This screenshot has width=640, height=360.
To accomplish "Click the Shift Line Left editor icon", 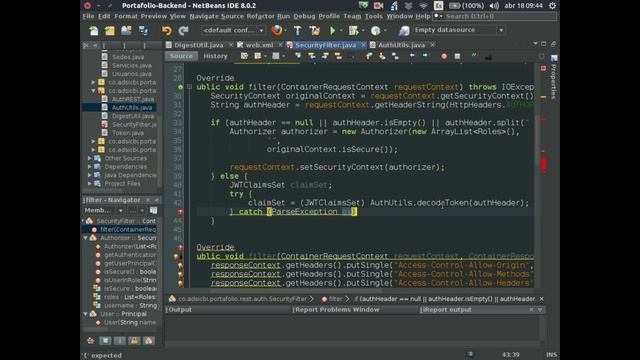I will pyautogui.click(x=412, y=56).
